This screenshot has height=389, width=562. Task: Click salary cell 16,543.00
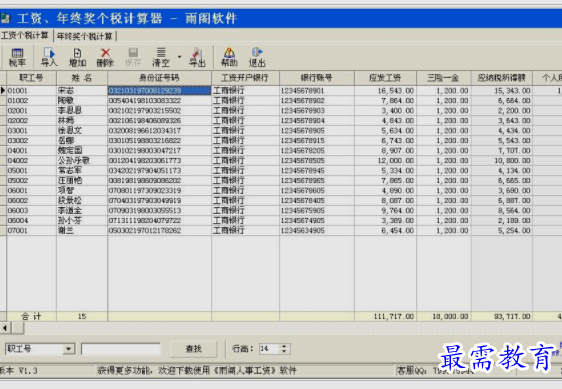coord(385,91)
